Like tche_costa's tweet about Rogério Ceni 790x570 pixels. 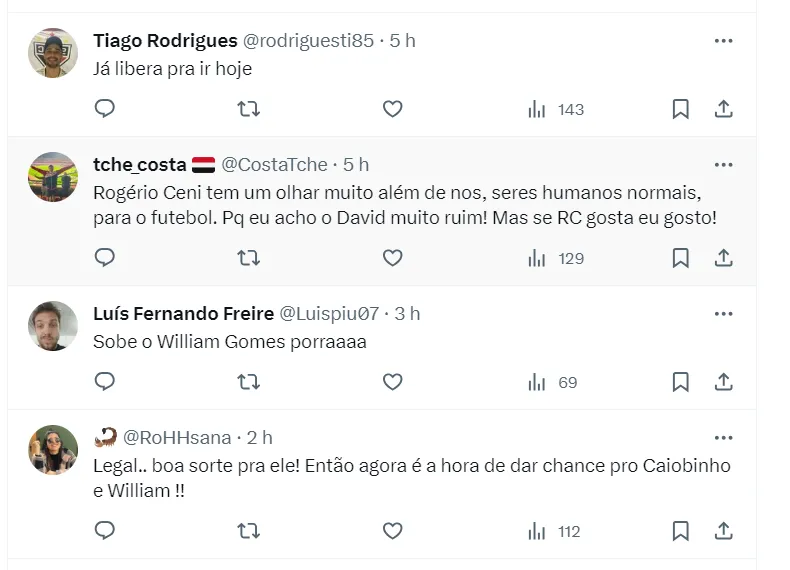(393, 258)
